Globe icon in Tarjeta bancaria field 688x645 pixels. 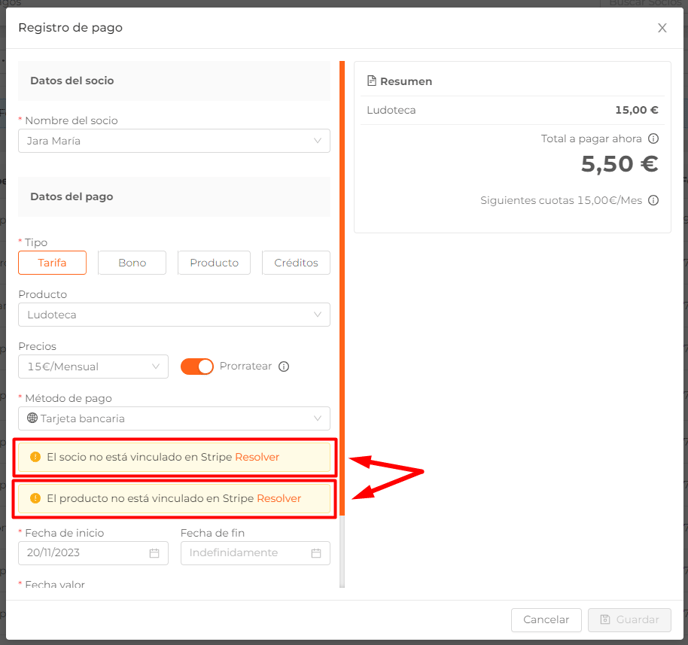[x=32, y=418]
